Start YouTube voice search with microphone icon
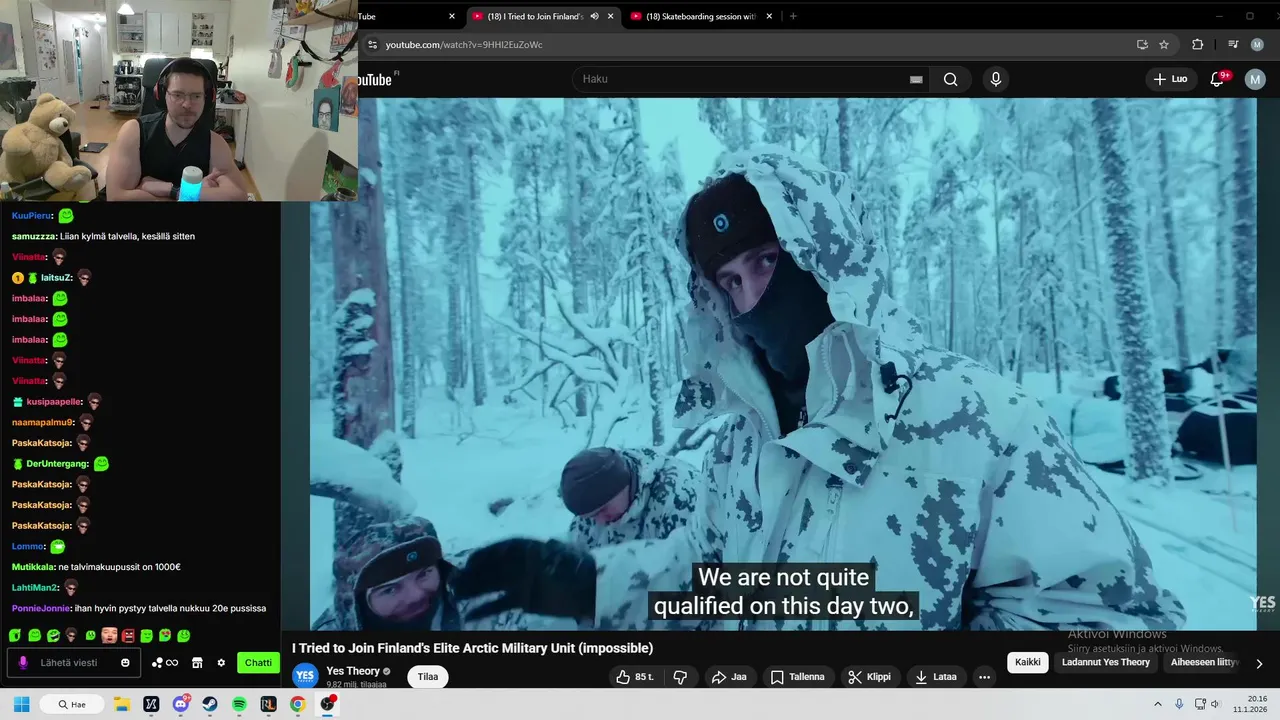Screen dimensions: 1280x720 point(995,79)
